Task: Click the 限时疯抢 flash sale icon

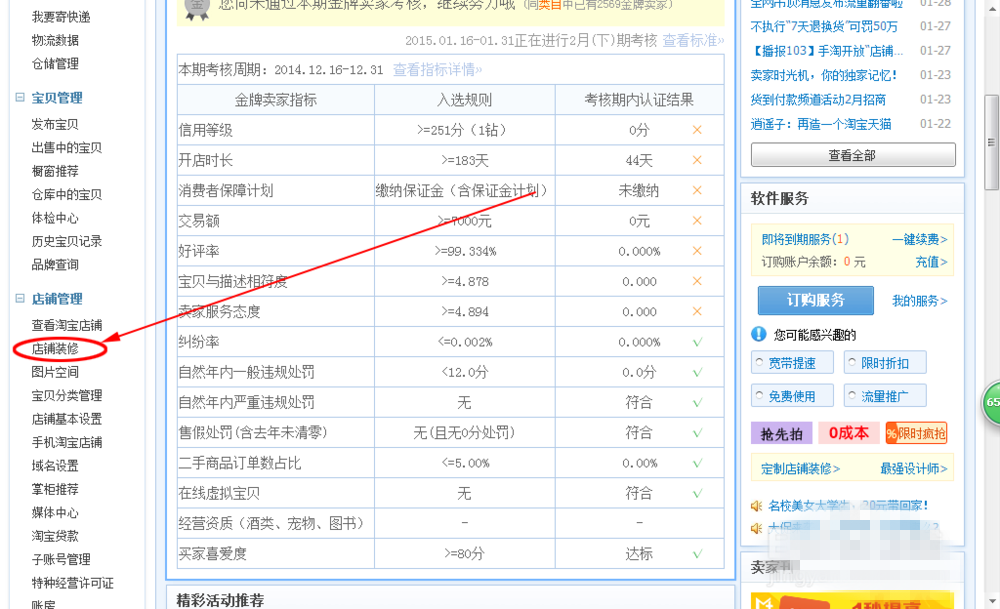Action: [916, 434]
